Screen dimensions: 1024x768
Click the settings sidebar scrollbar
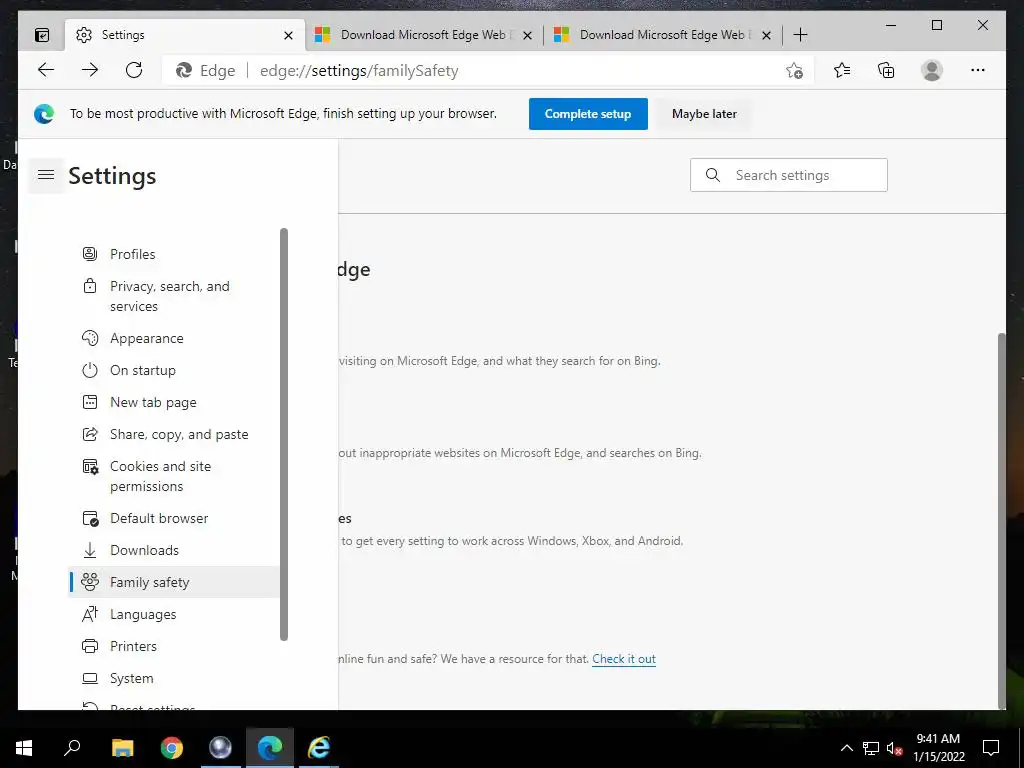(283, 434)
